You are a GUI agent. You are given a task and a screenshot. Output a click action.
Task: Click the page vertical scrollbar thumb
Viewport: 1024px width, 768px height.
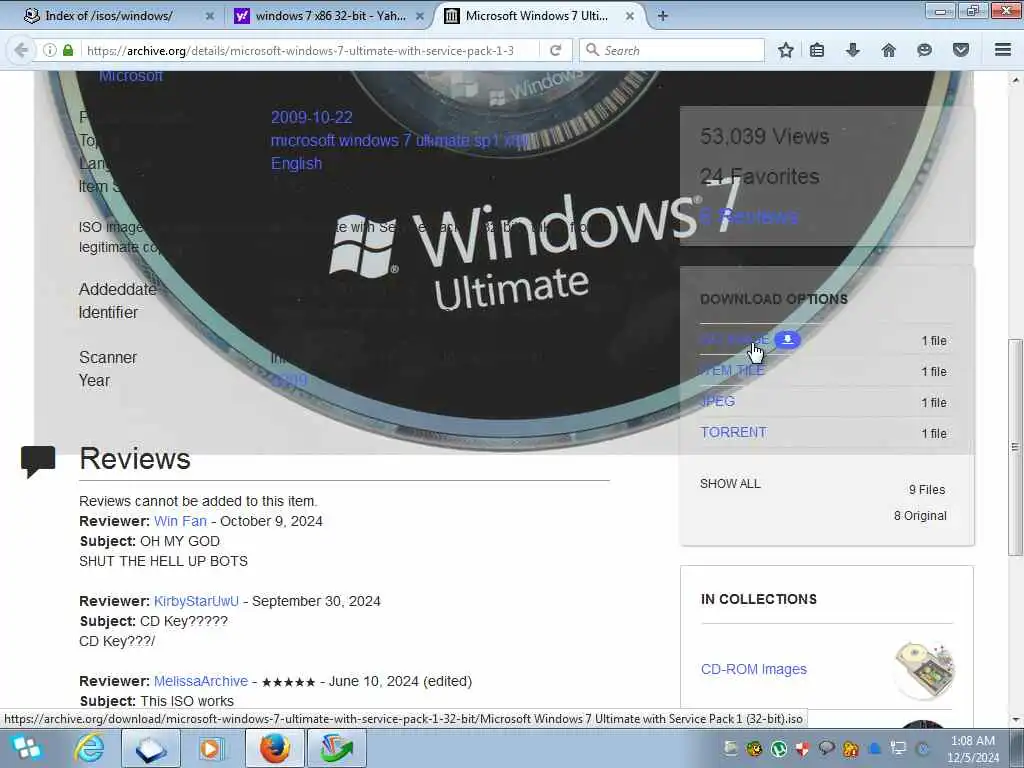1015,447
